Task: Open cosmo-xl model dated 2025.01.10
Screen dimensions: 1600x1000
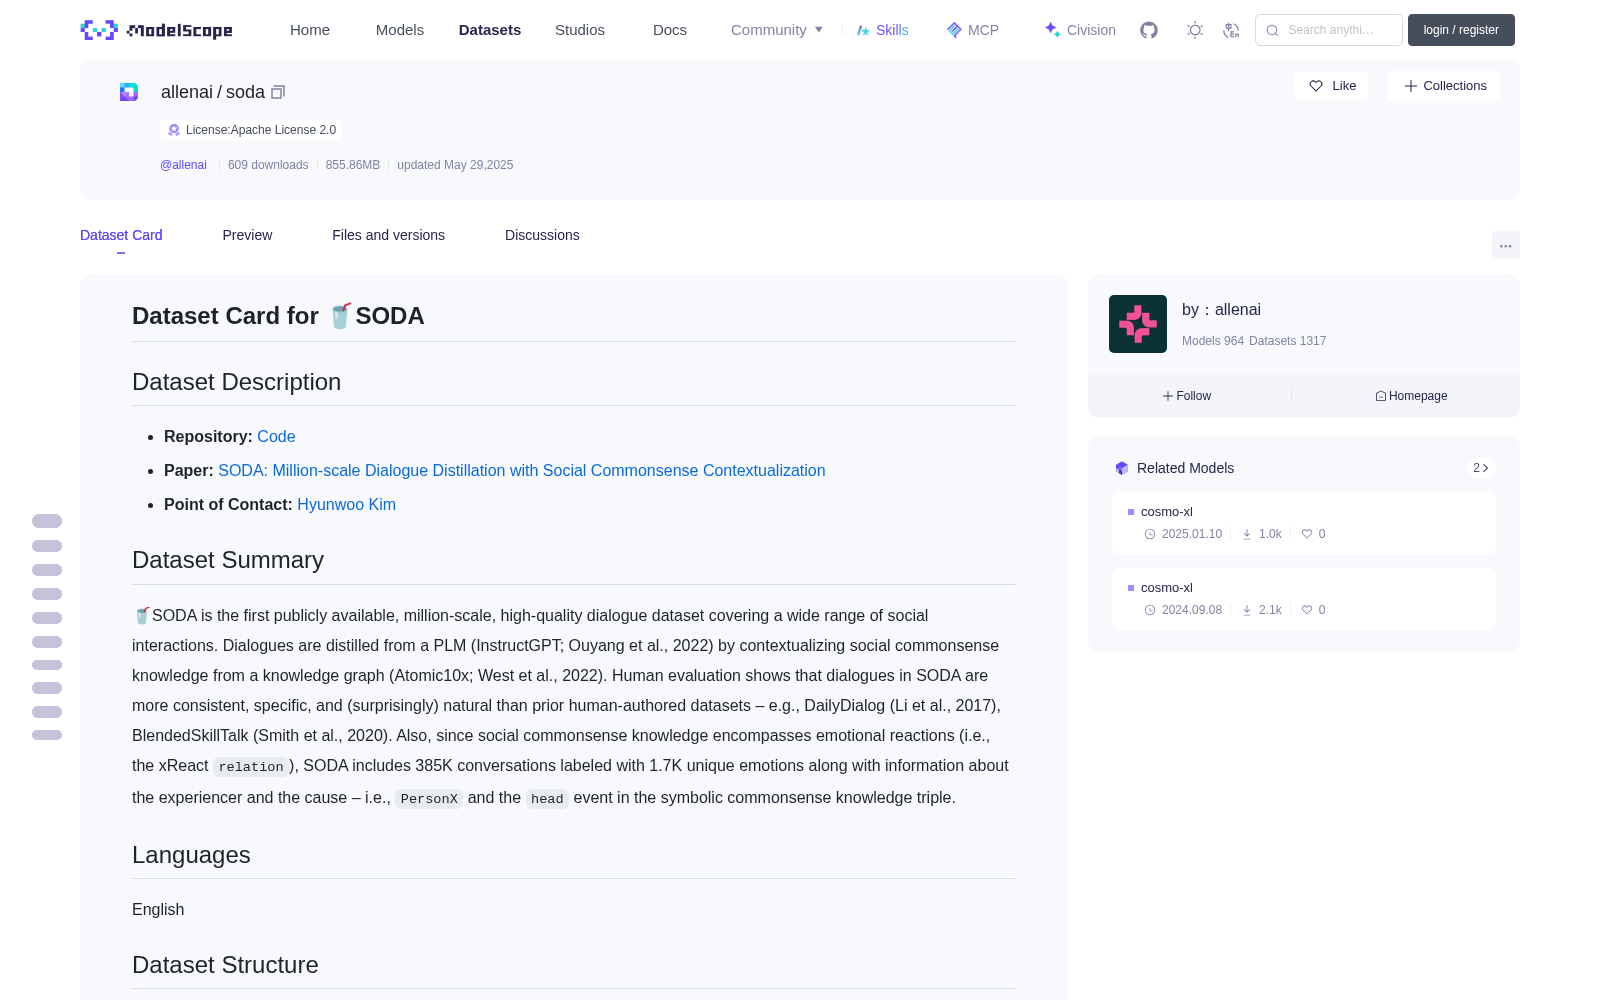Action: tap(1304, 523)
